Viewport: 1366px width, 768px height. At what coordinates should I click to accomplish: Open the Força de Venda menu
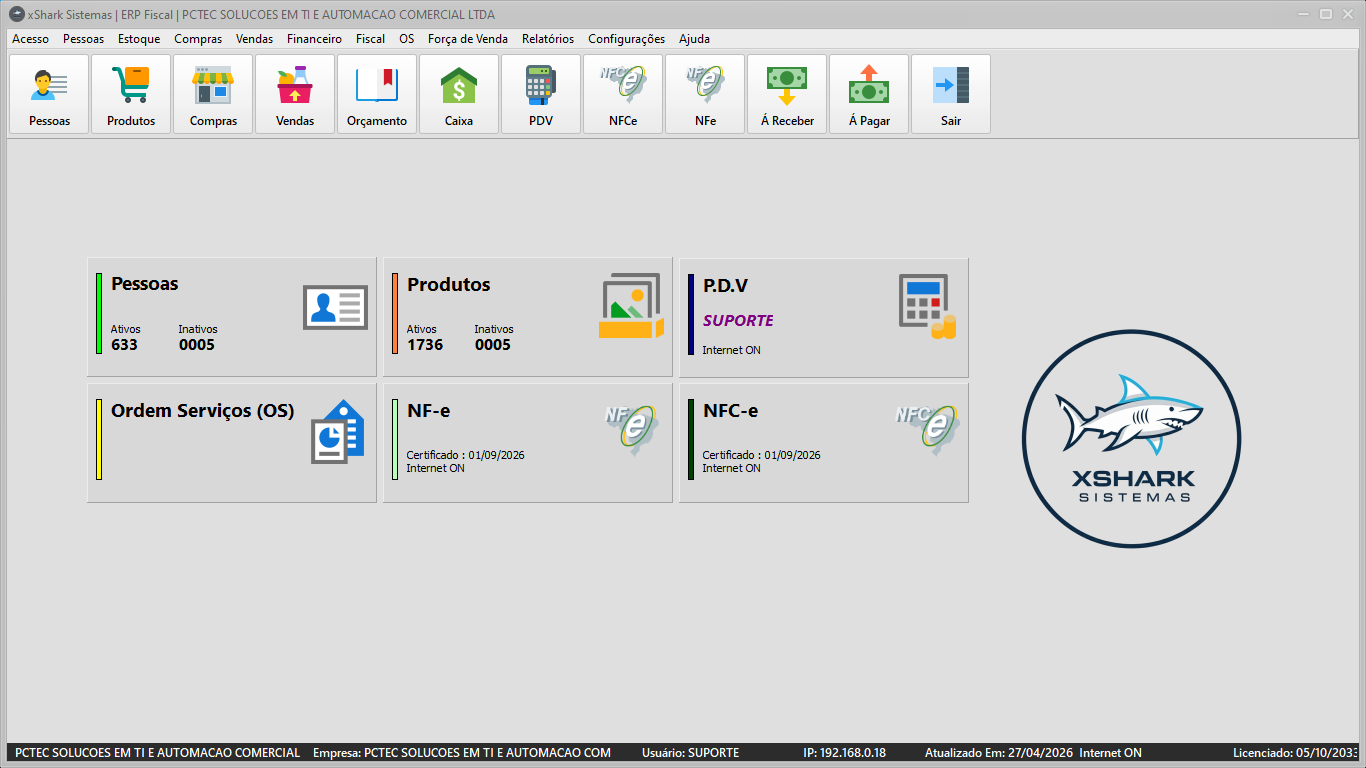click(467, 39)
